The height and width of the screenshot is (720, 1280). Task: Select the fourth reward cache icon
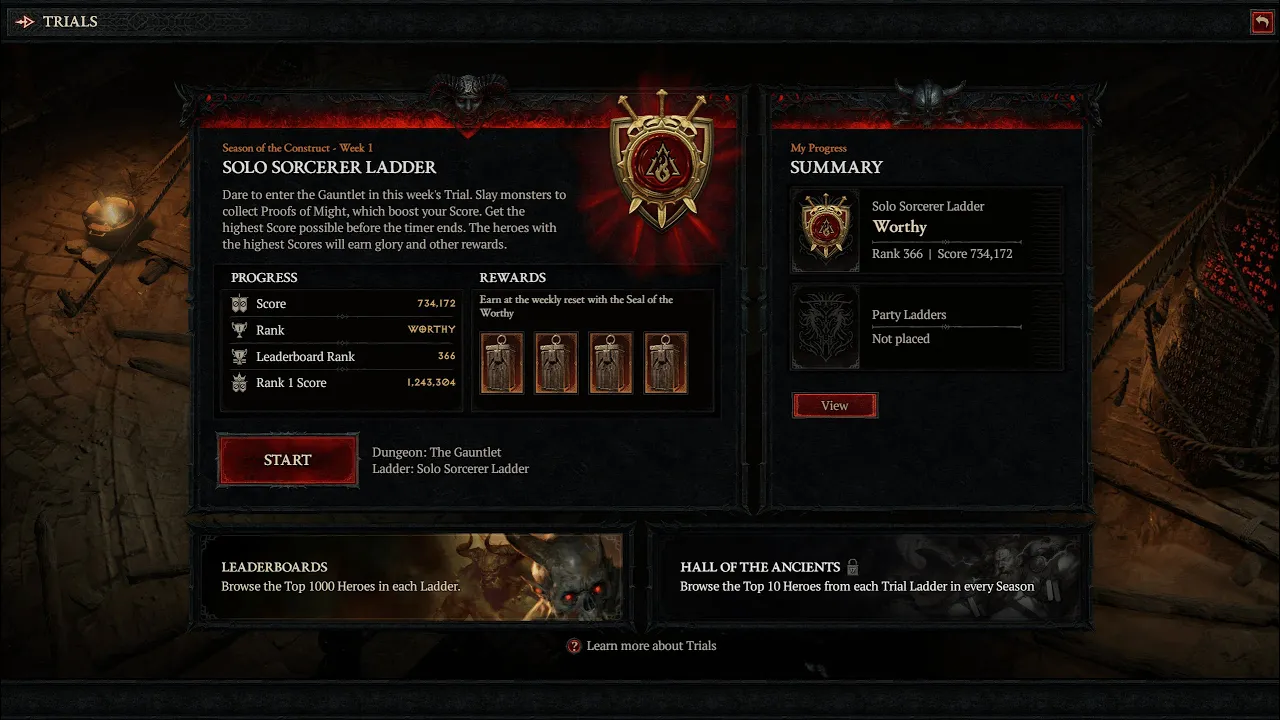point(665,363)
